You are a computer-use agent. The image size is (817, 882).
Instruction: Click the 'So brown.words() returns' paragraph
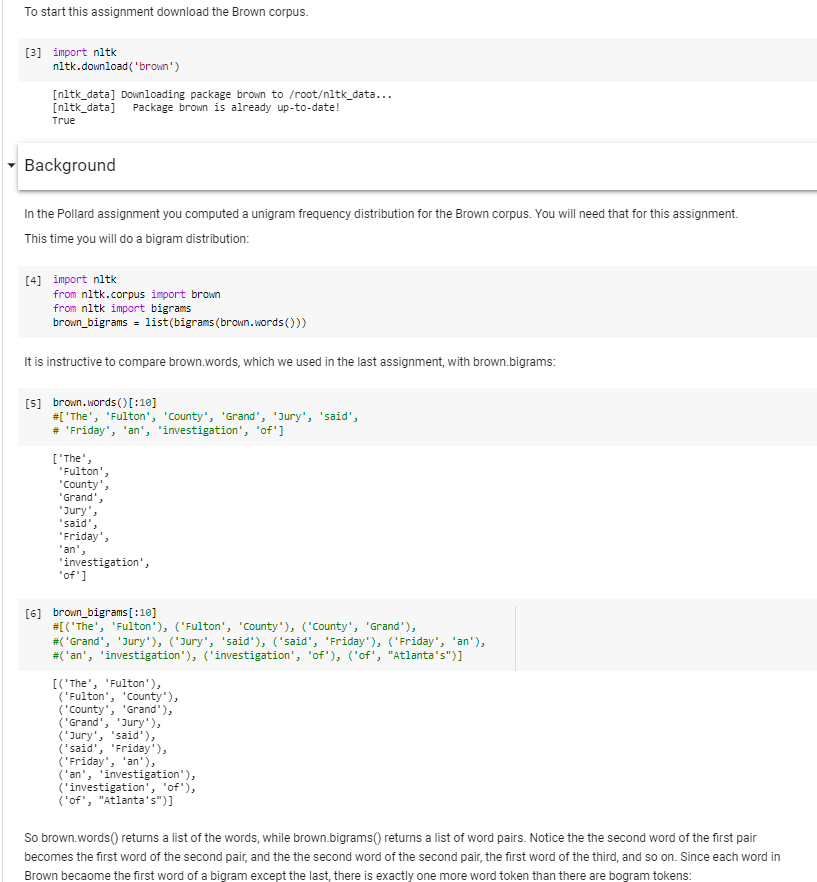point(400,858)
